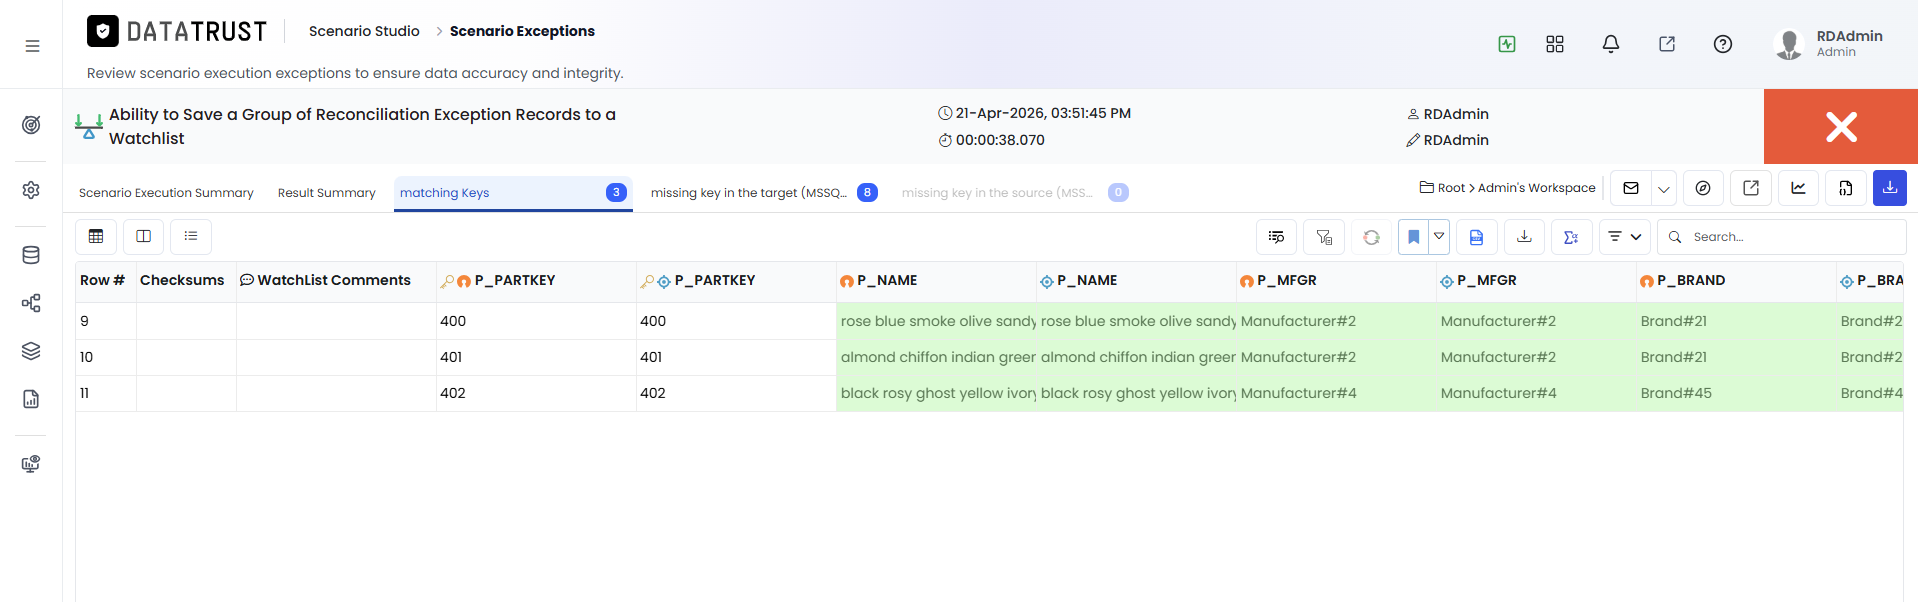
Task: Click the blue bookmark watchlist button
Action: pyautogui.click(x=1413, y=237)
